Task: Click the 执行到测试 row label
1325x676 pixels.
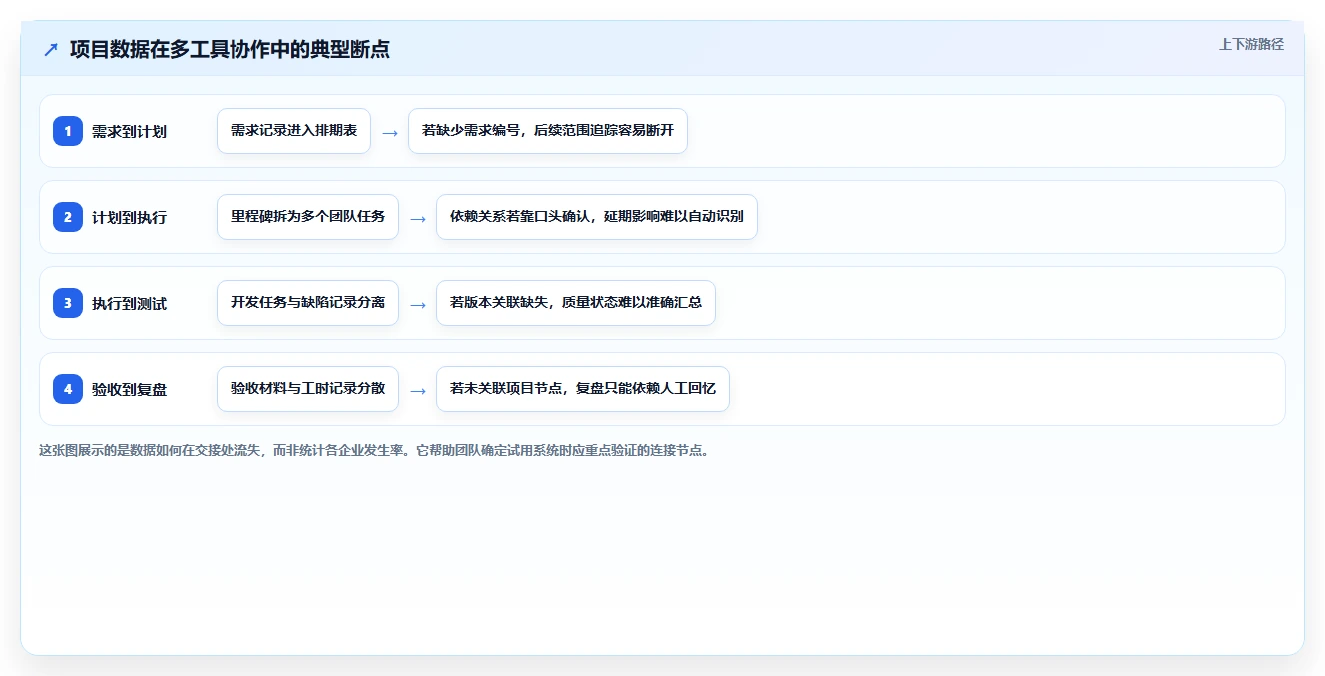Action: (x=129, y=303)
